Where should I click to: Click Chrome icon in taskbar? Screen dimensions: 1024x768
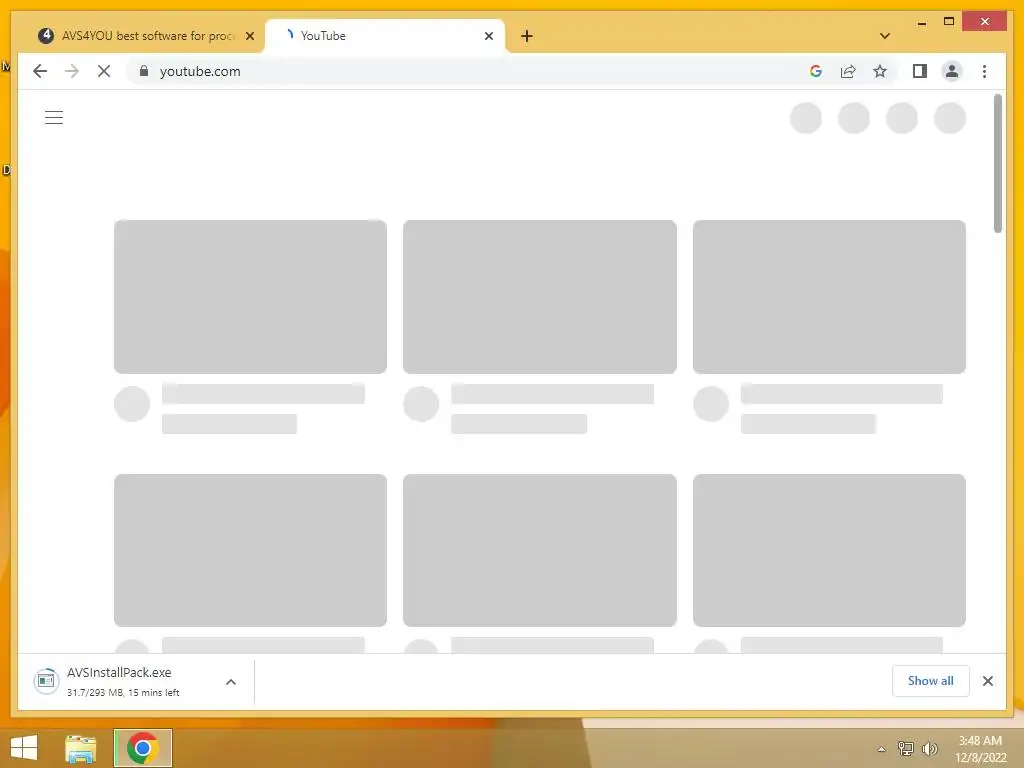pyautogui.click(x=142, y=748)
